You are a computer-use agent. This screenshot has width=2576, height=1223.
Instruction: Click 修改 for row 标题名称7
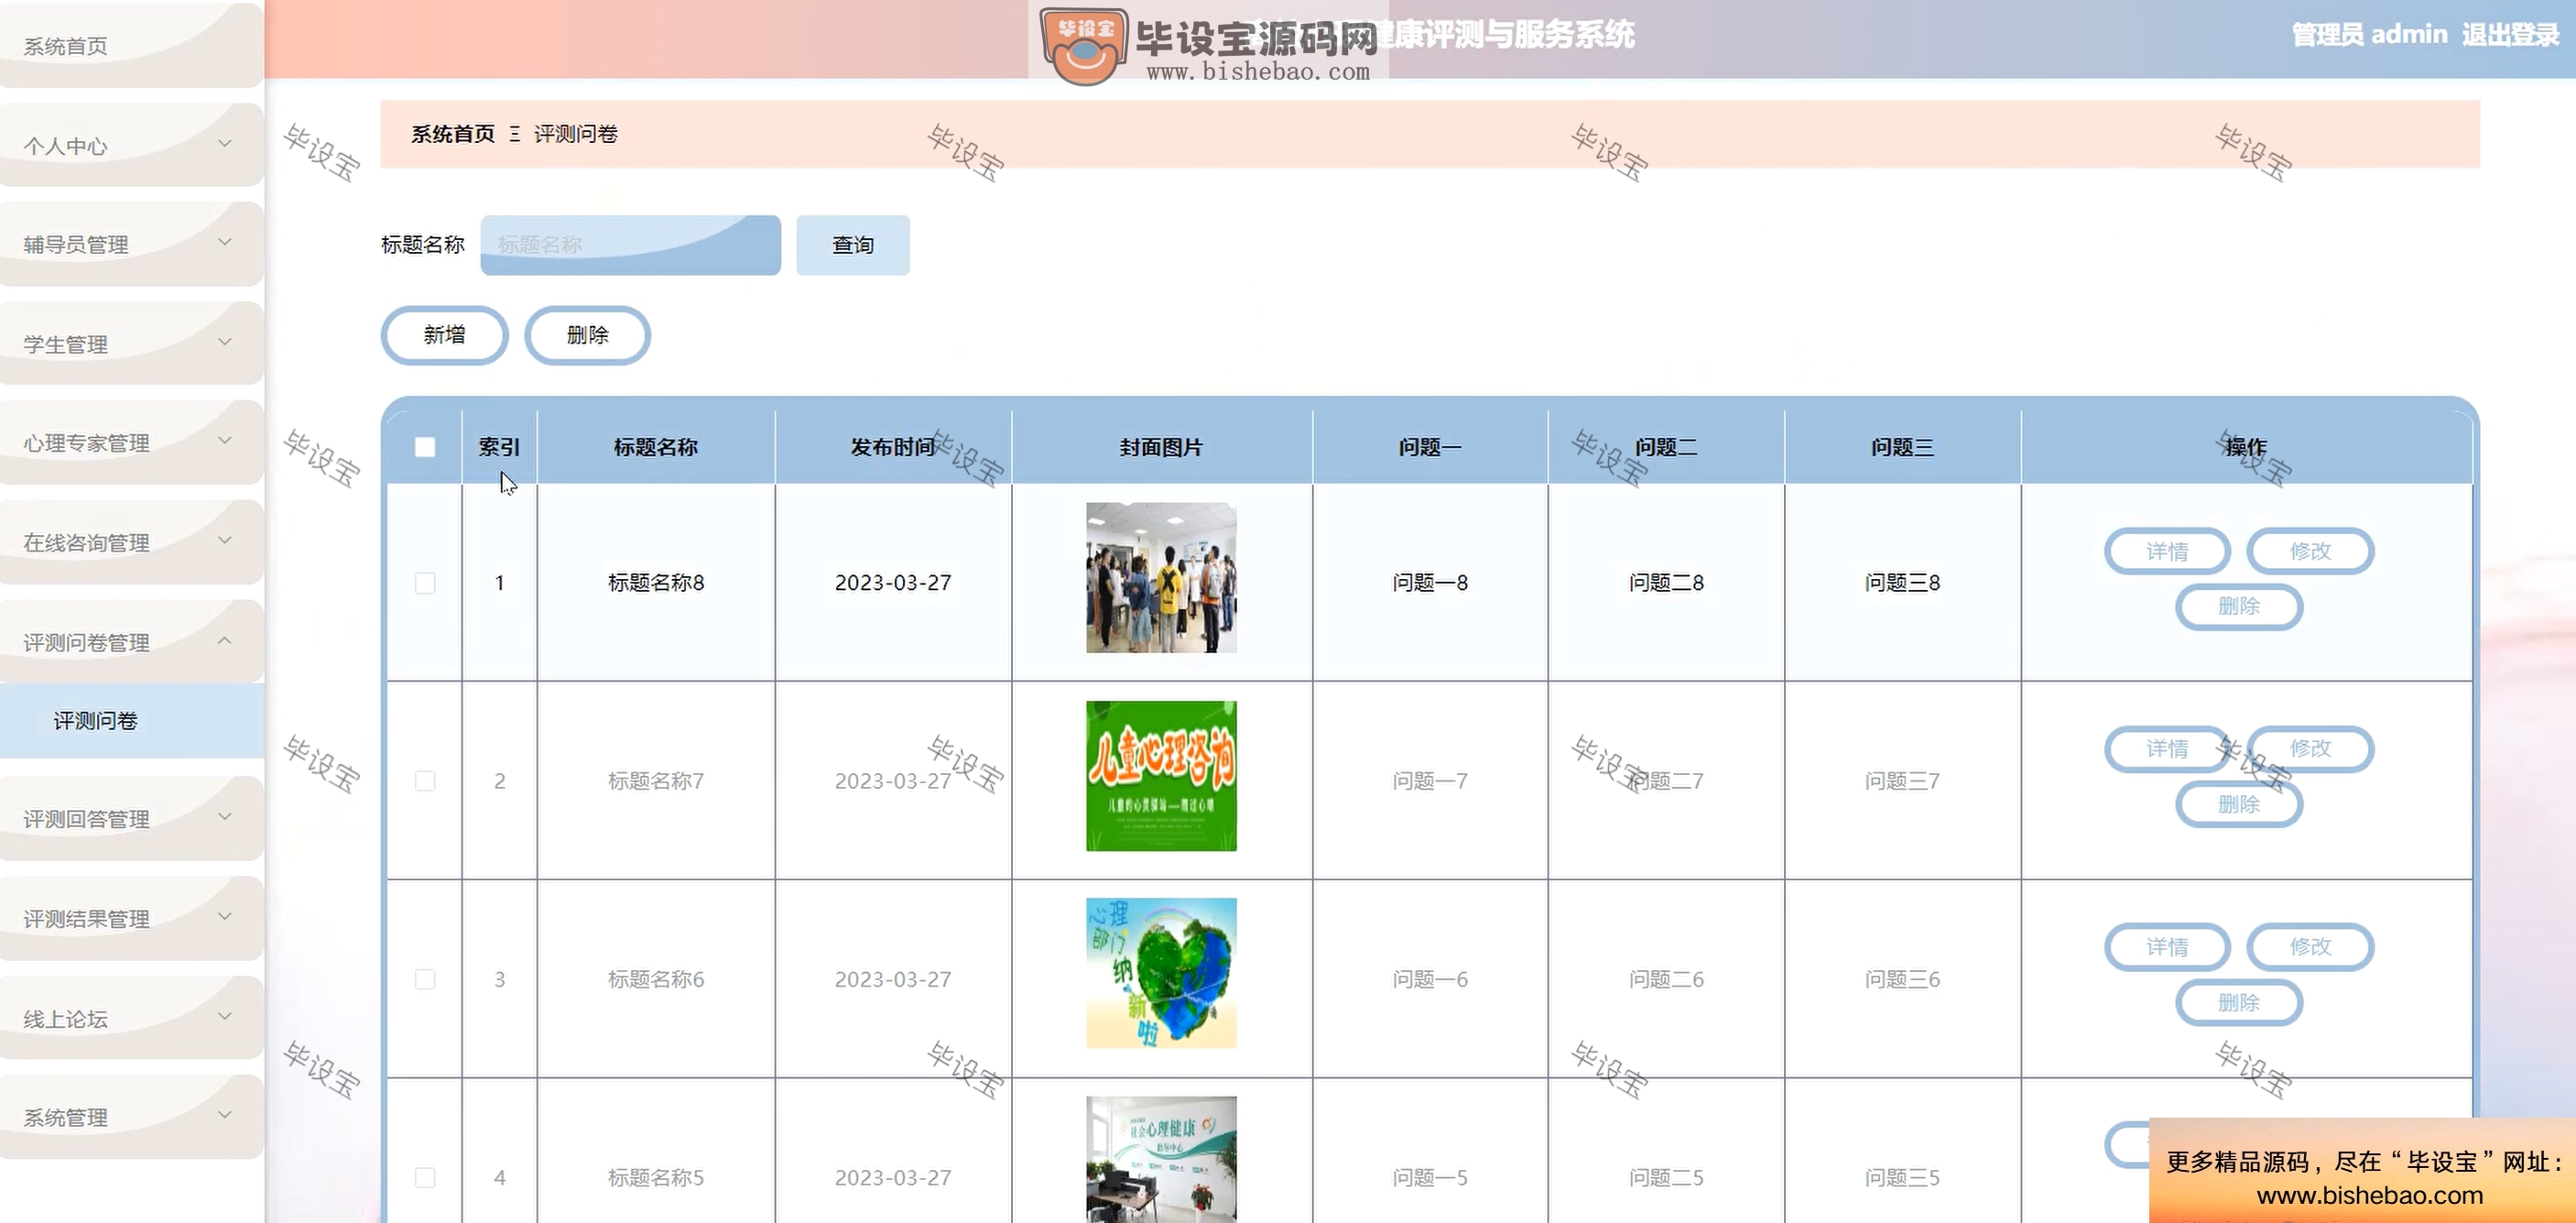[x=2310, y=748]
